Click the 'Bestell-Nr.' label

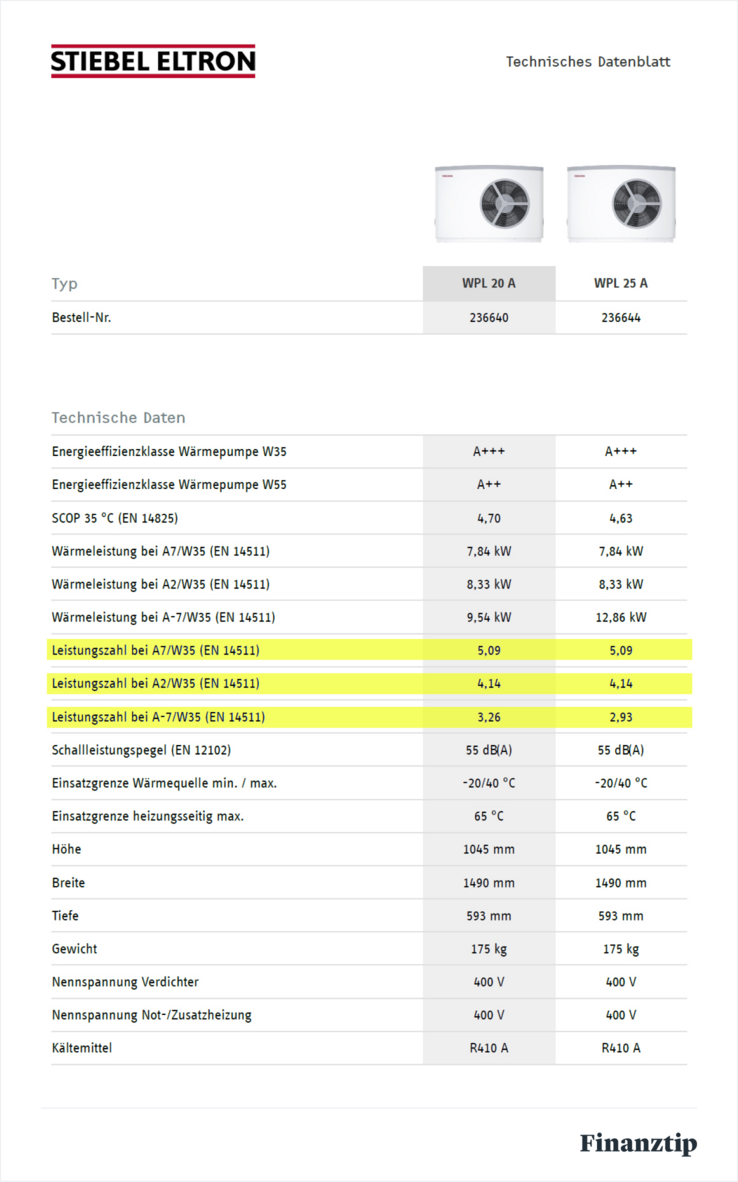(81, 317)
